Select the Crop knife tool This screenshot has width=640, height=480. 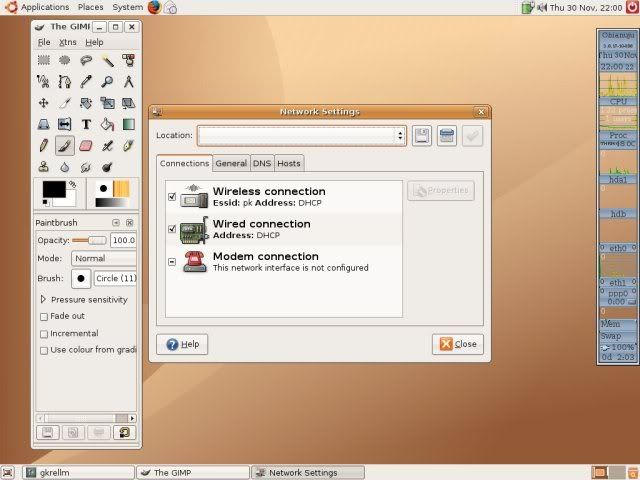click(65, 103)
